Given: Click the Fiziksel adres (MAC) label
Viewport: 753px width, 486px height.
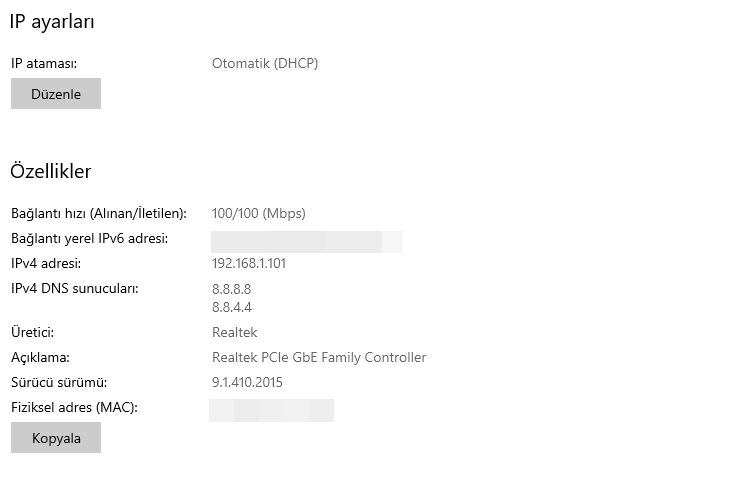Looking at the screenshot, I should click(74, 407).
